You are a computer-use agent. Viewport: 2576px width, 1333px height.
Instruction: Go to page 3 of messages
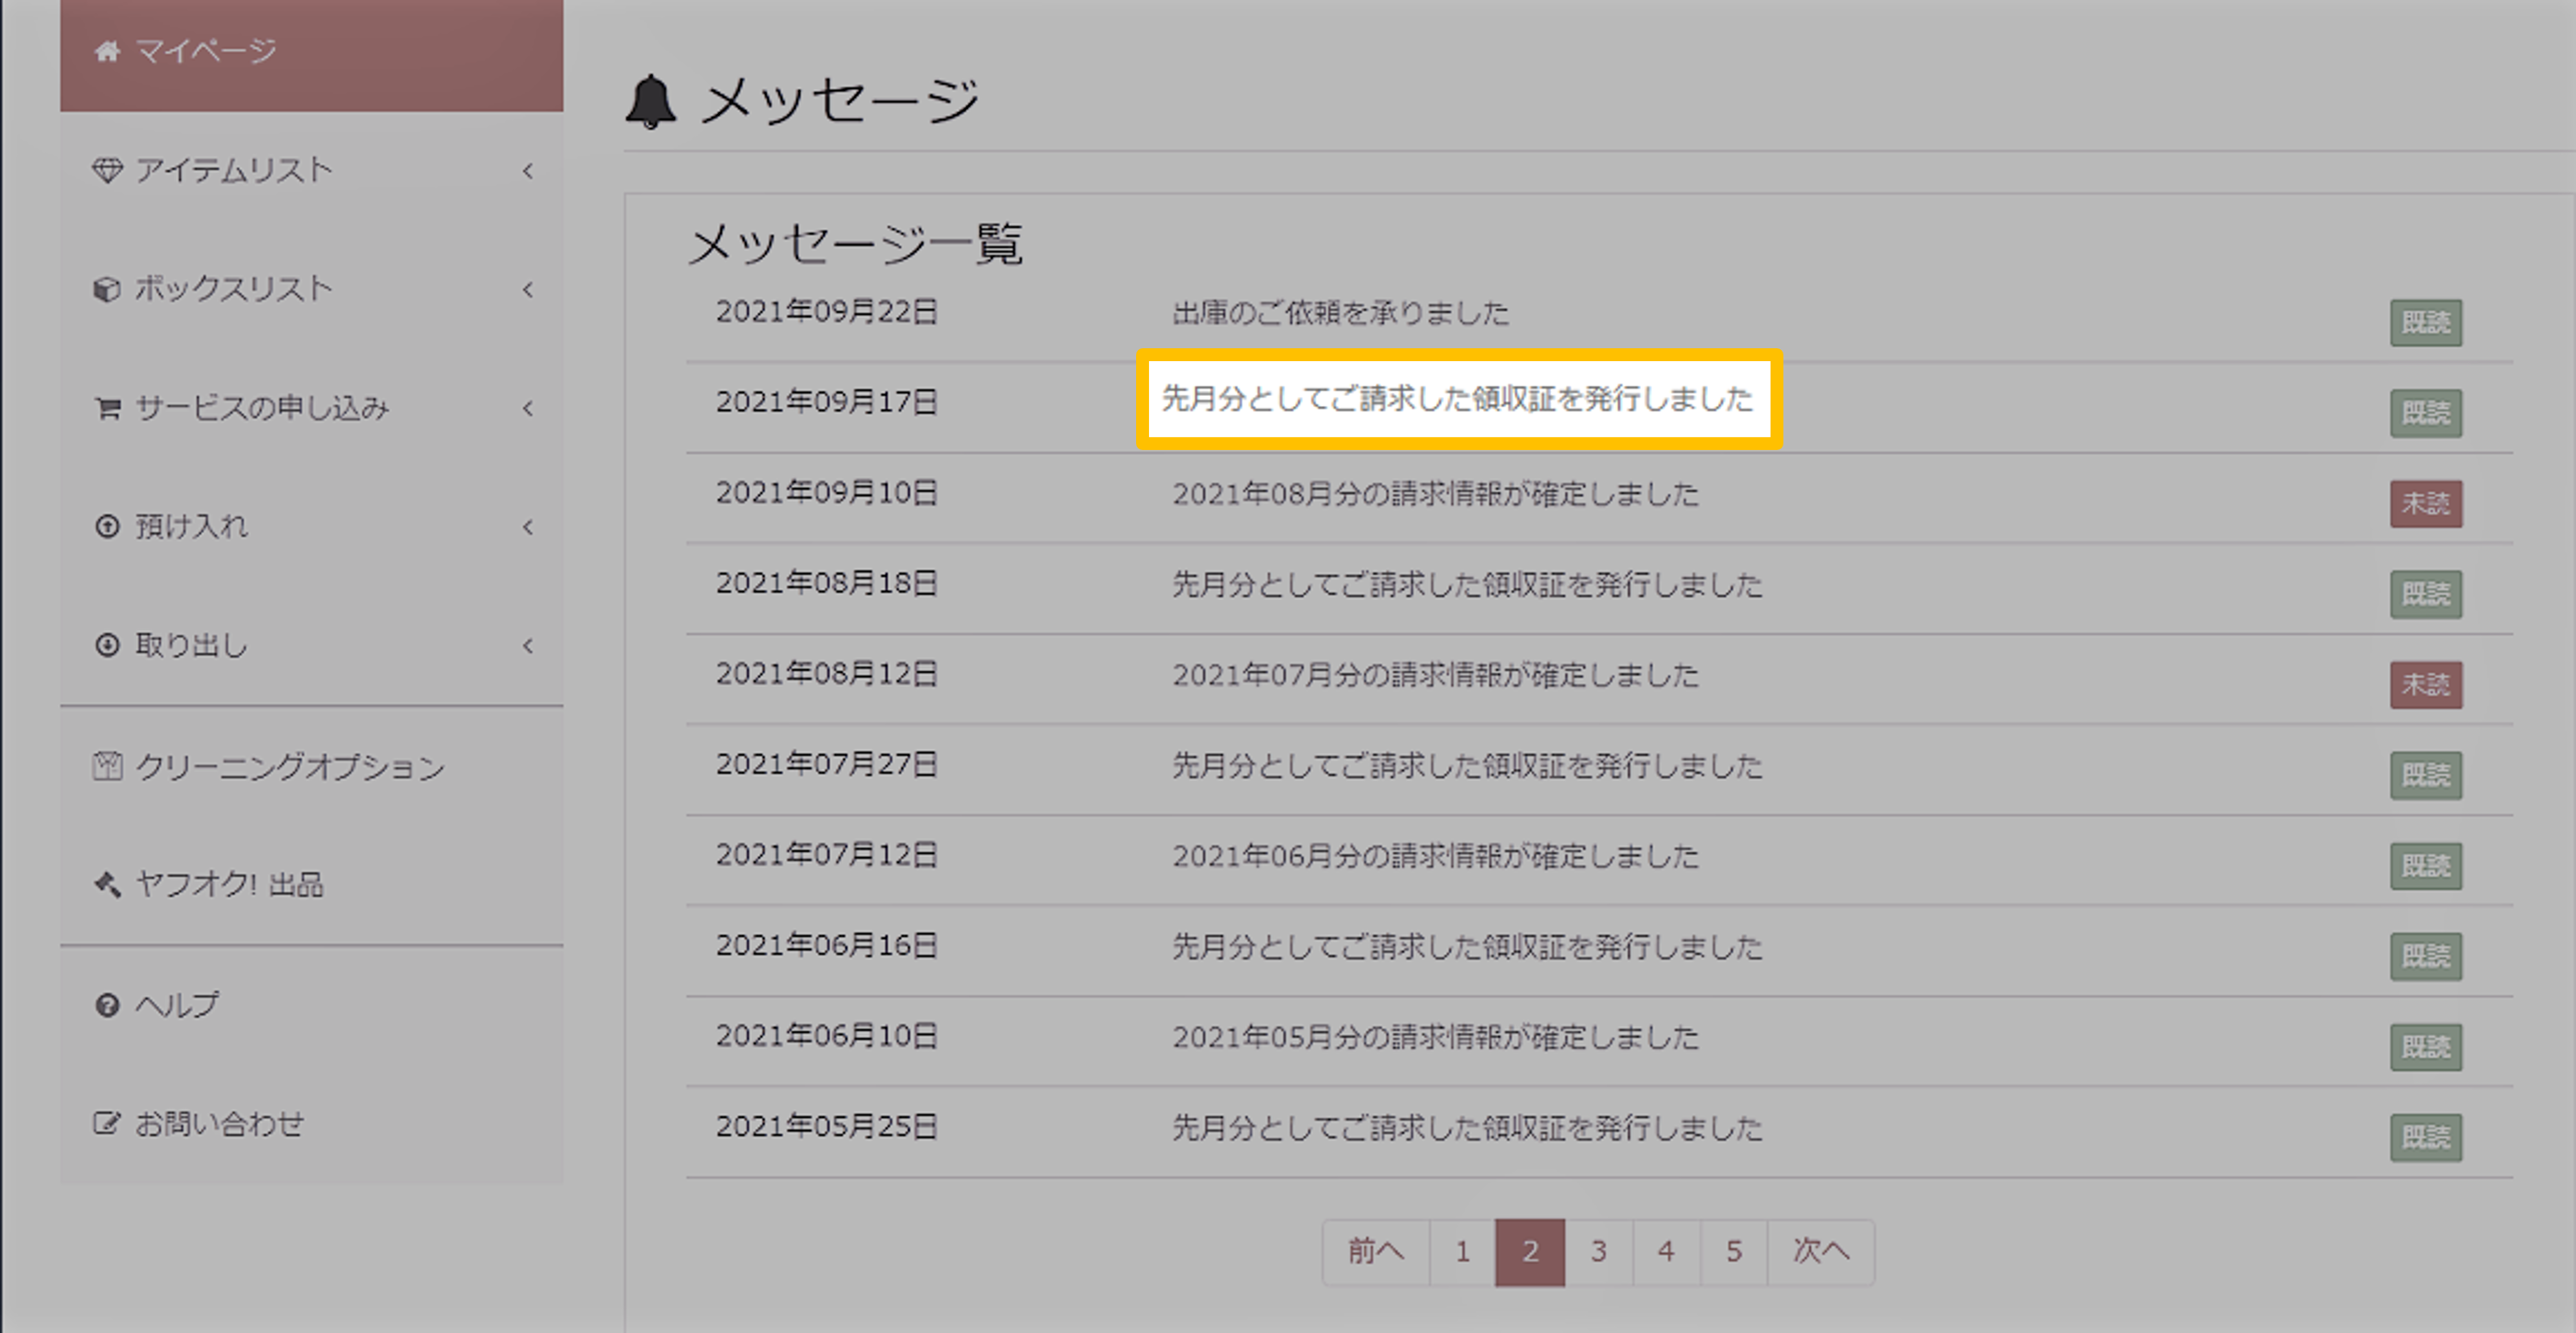1598,1251
